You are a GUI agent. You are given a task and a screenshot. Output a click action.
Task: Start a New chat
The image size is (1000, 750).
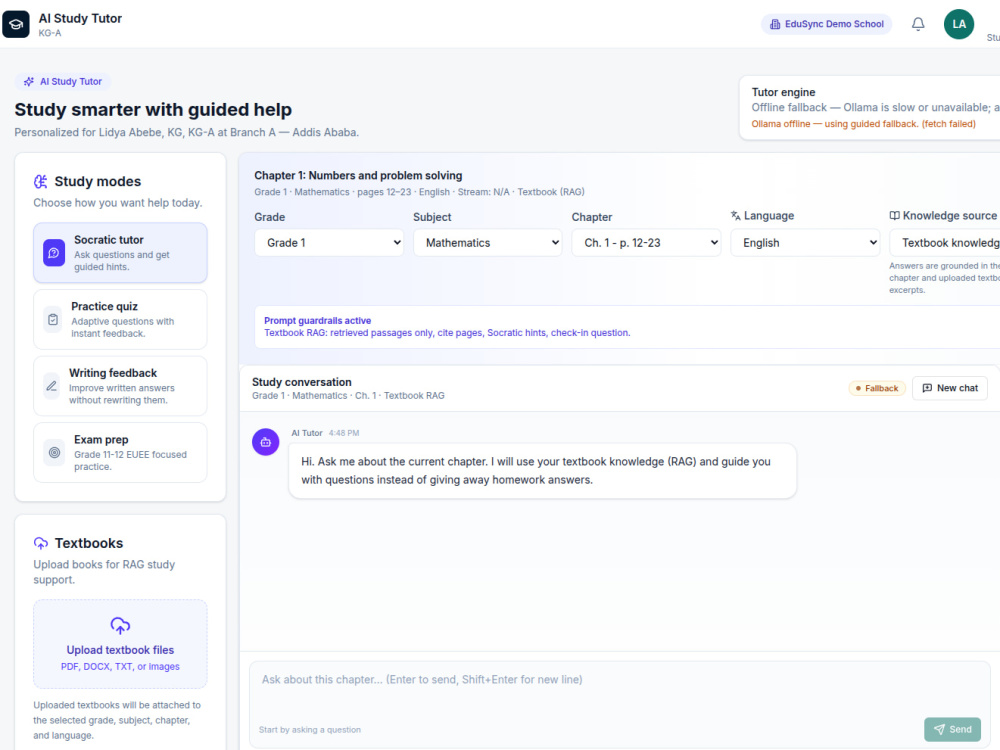pyautogui.click(x=950, y=388)
